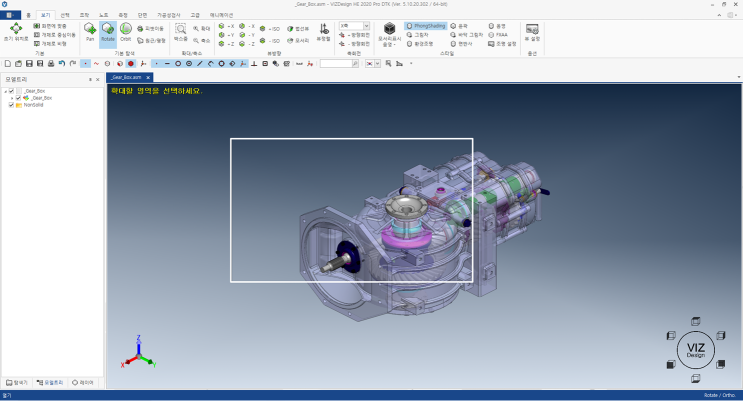Uncheck top-level _Gear_Box checkbox
The image size is (743, 401).
(11, 91)
